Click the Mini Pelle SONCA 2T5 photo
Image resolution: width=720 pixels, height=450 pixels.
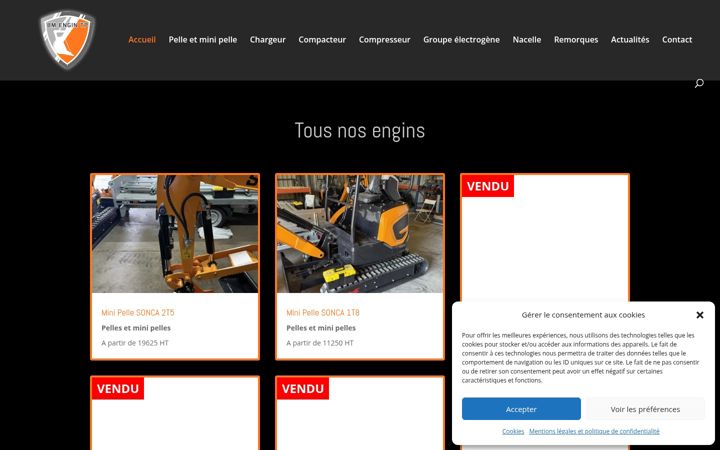point(175,234)
